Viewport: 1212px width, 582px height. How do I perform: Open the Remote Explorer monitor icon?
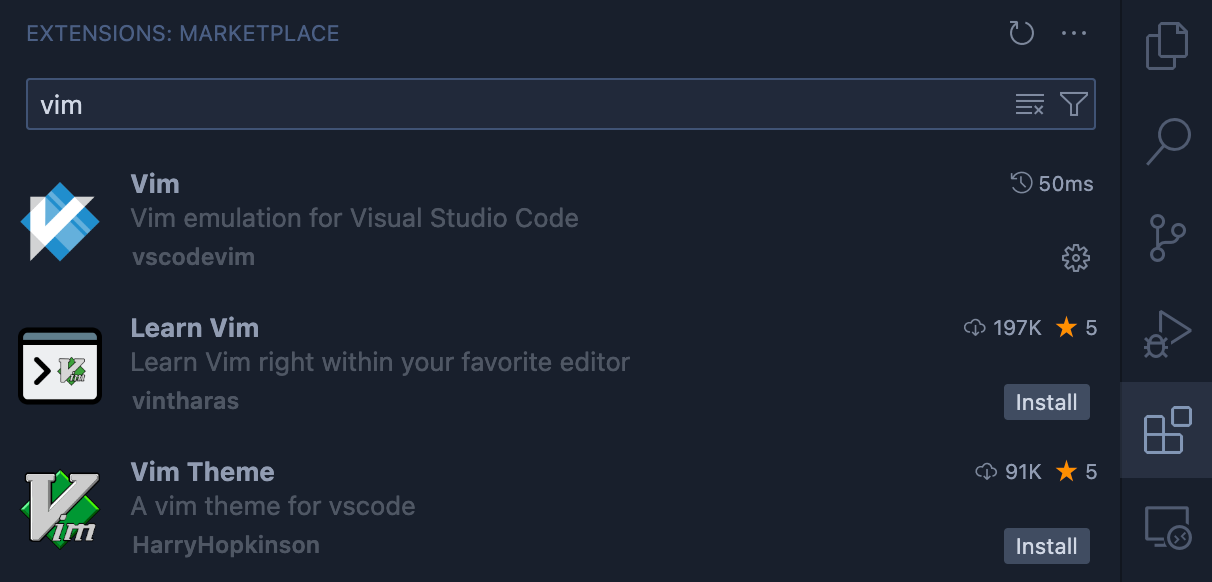1167,527
